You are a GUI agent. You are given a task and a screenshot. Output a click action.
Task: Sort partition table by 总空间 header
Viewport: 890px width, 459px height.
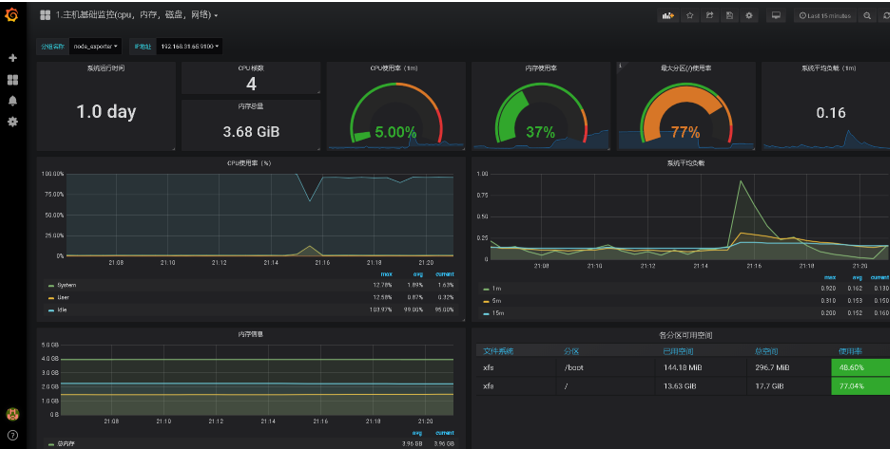tap(767, 351)
